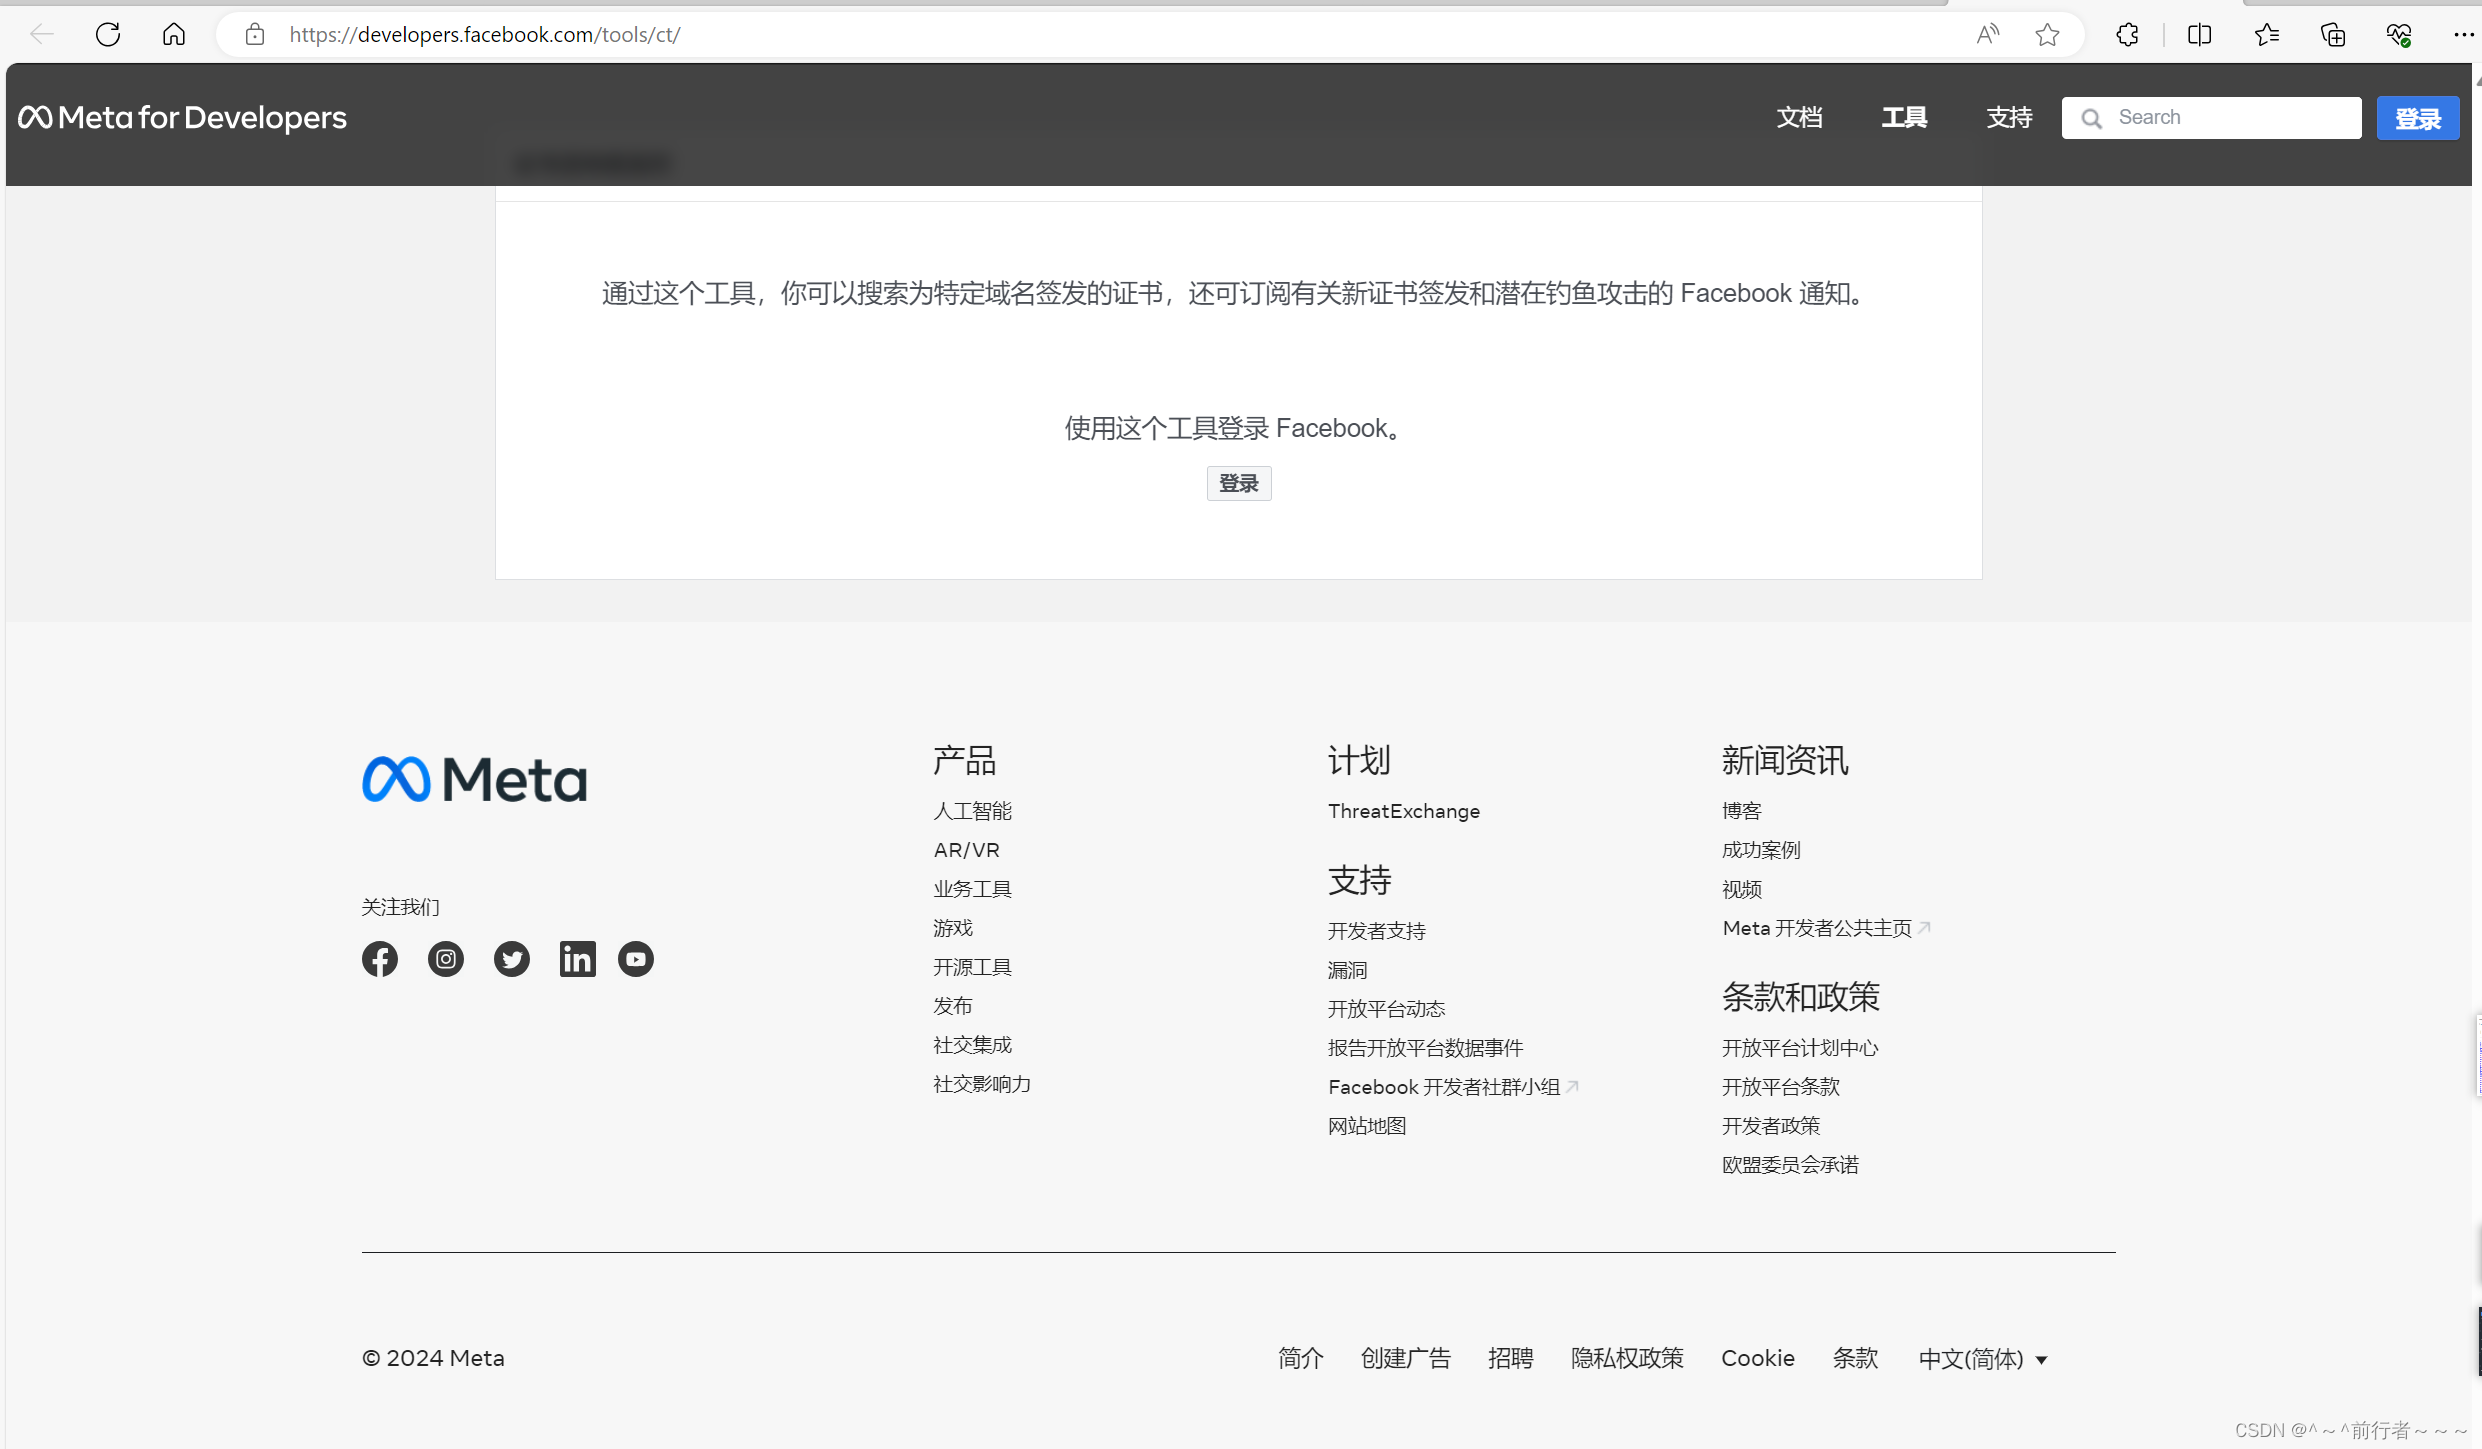The image size is (2482, 1449).
Task: Open the 隐私权政策 footer link
Action: click(x=1628, y=1358)
